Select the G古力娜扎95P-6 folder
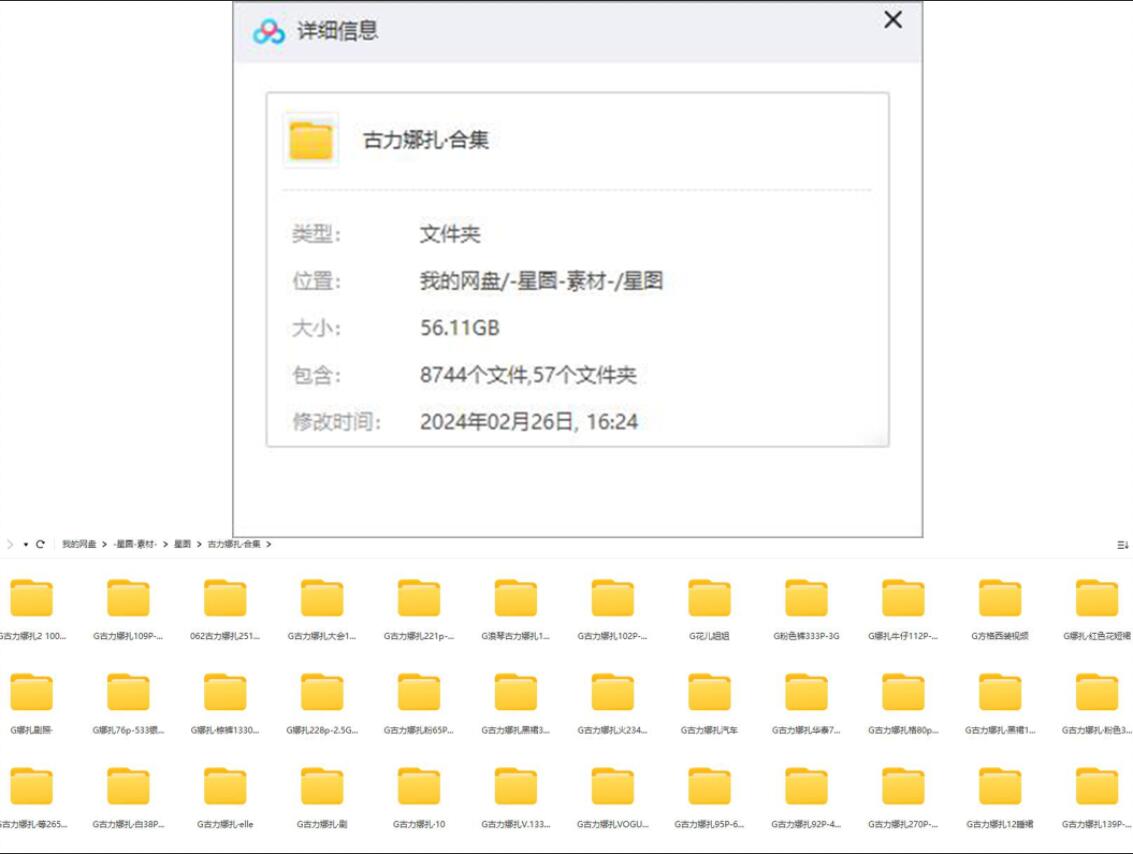Image resolution: width=1133 pixels, height=854 pixels. click(709, 798)
